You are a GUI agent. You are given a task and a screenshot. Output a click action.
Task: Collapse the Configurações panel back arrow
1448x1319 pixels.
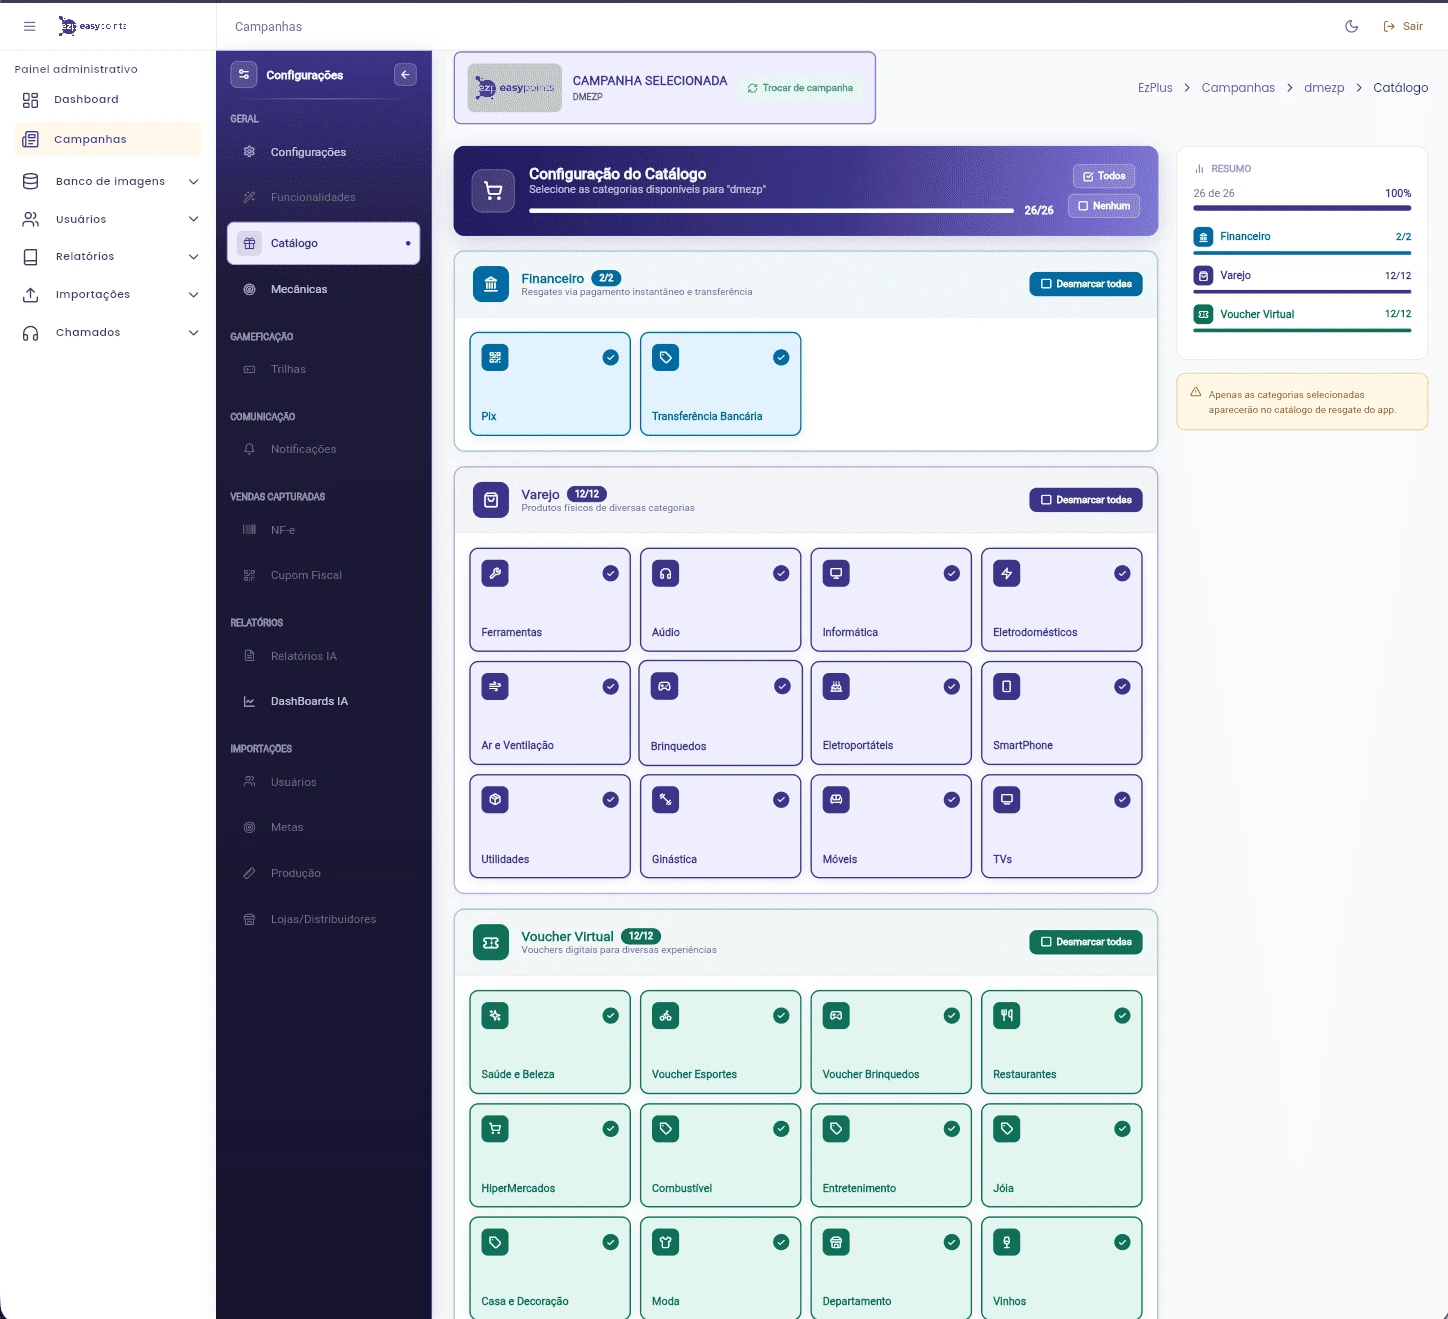click(x=405, y=75)
